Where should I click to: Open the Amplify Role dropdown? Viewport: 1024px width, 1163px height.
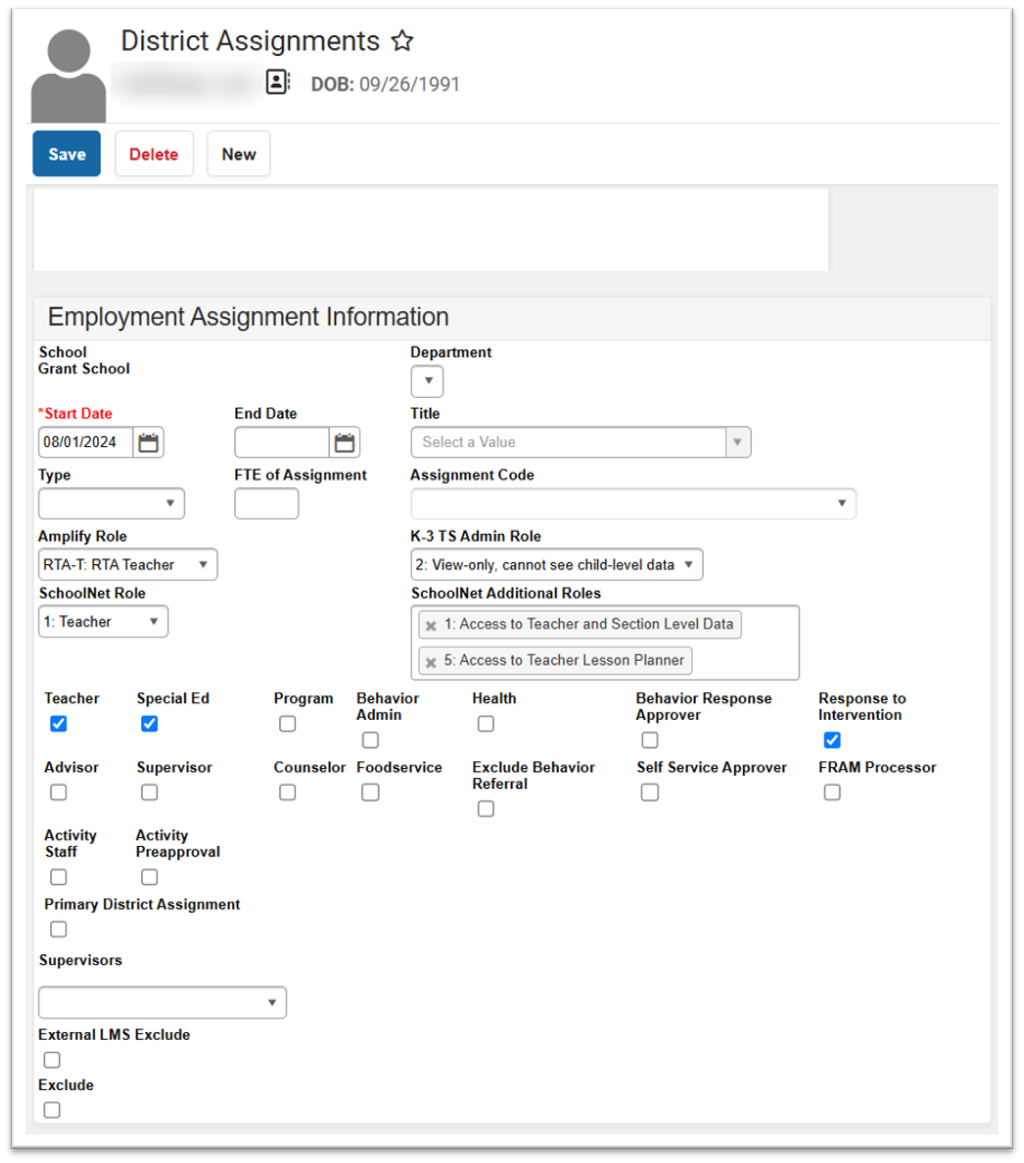pyautogui.click(x=128, y=565)
